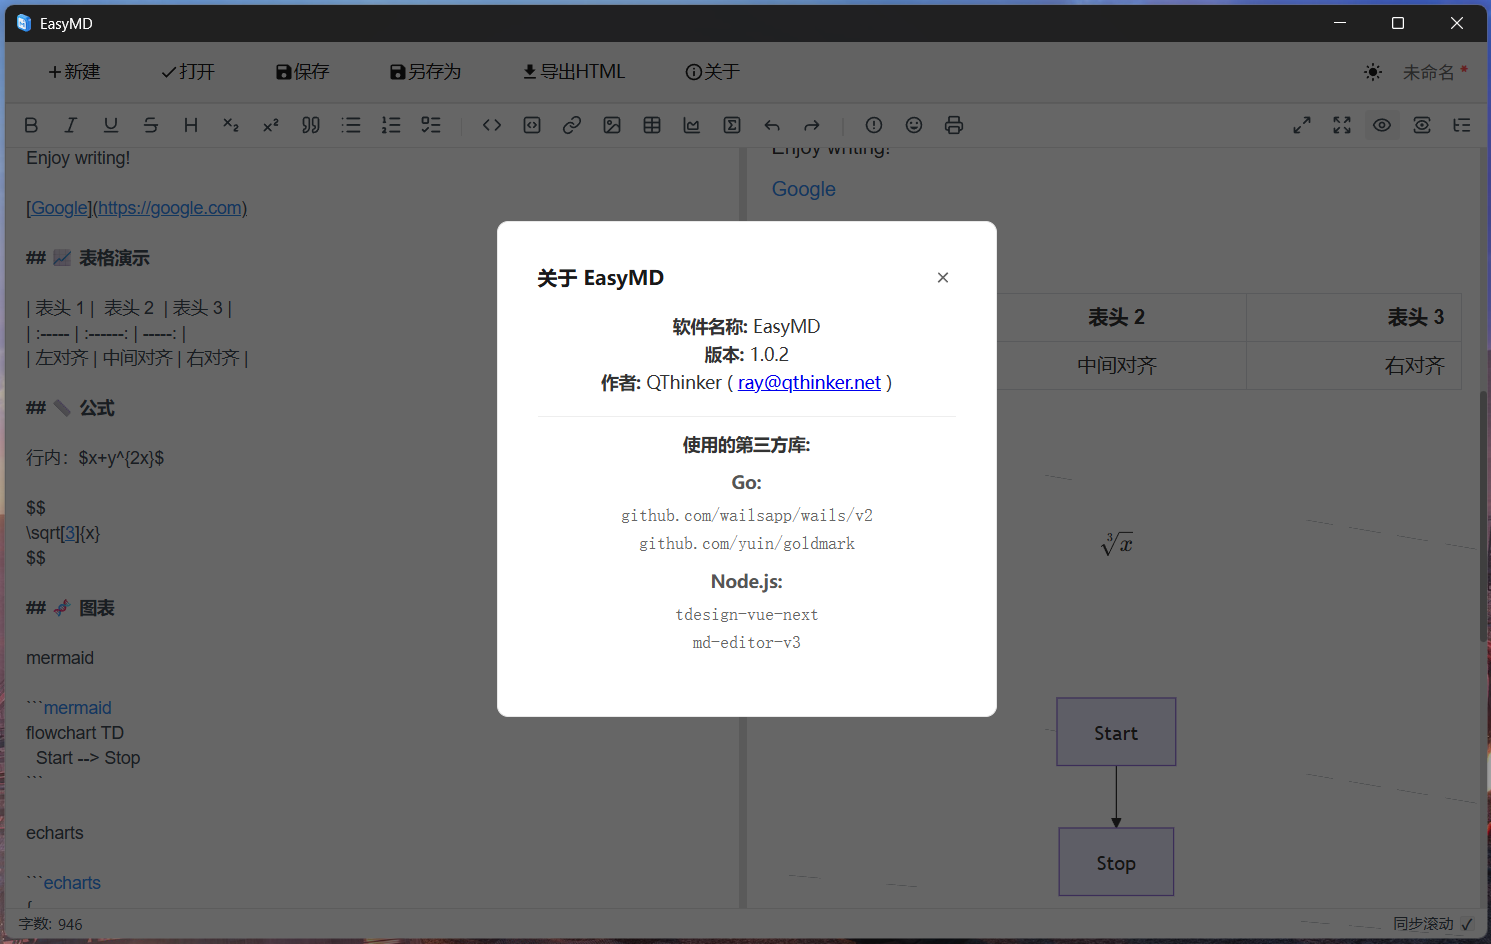The image size is (1491, 944).
Task: Undo the last edit
Action: pos(771,125)
